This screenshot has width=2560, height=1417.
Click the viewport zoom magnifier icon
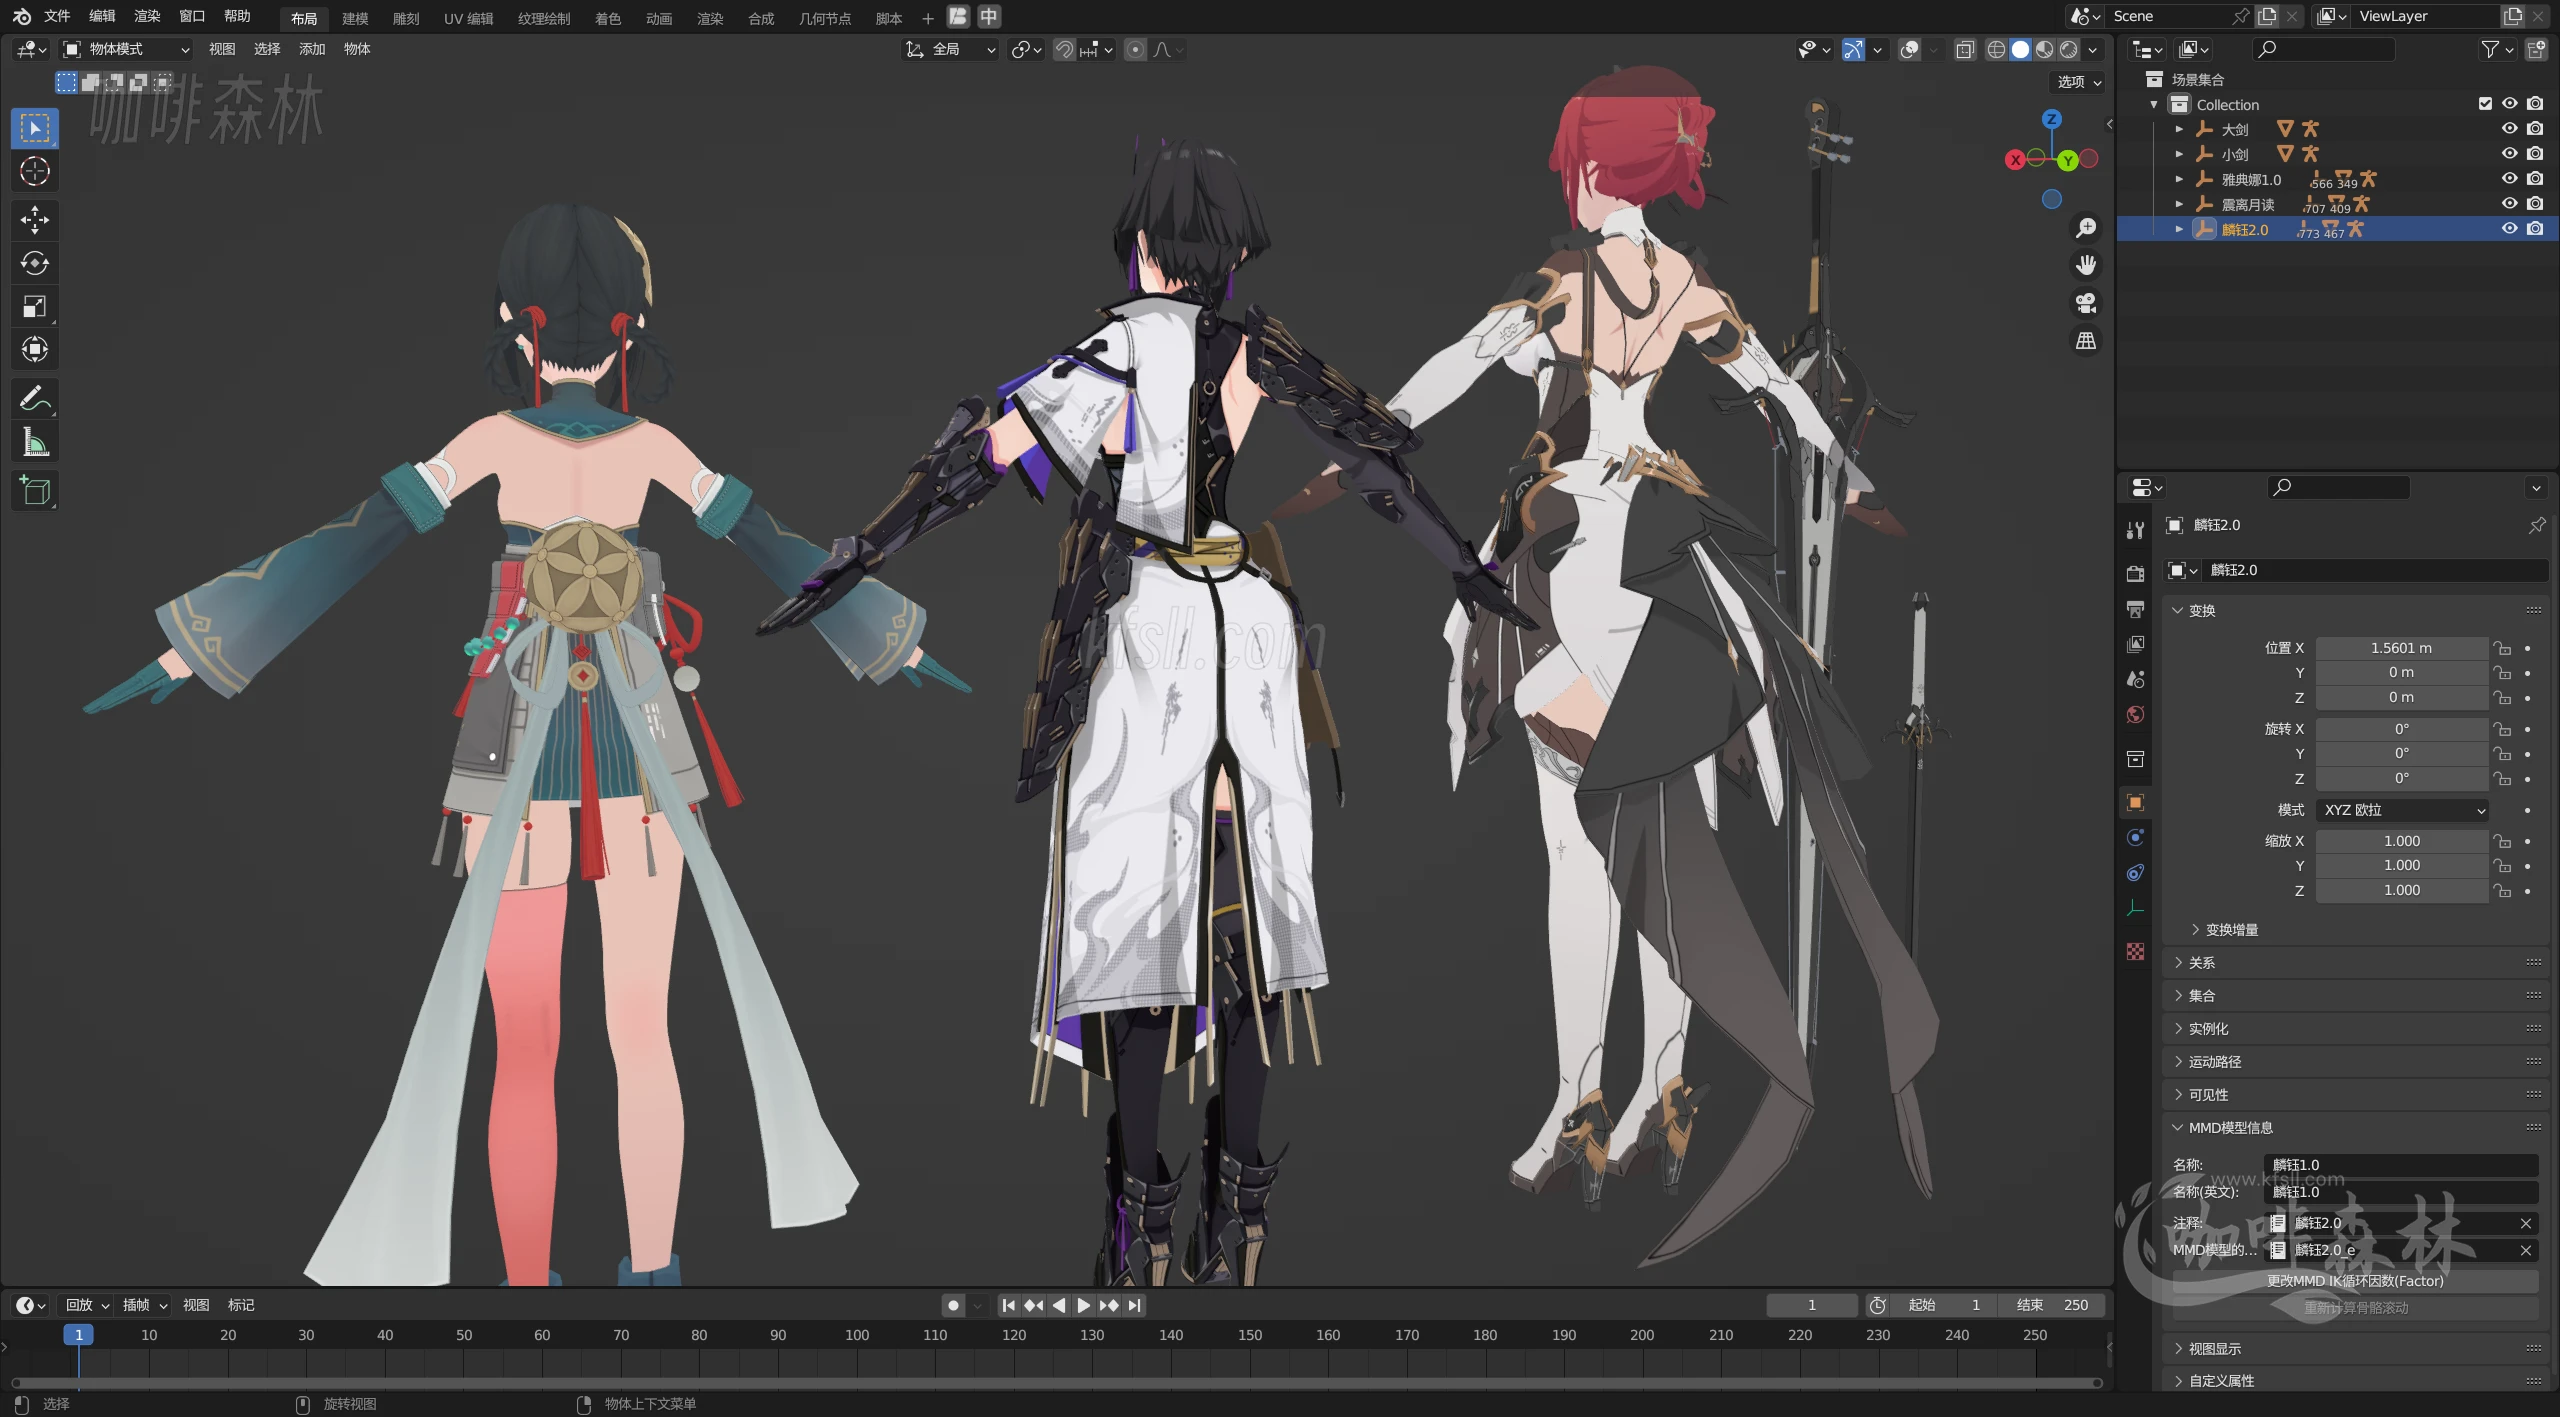tap(2086, 228)
